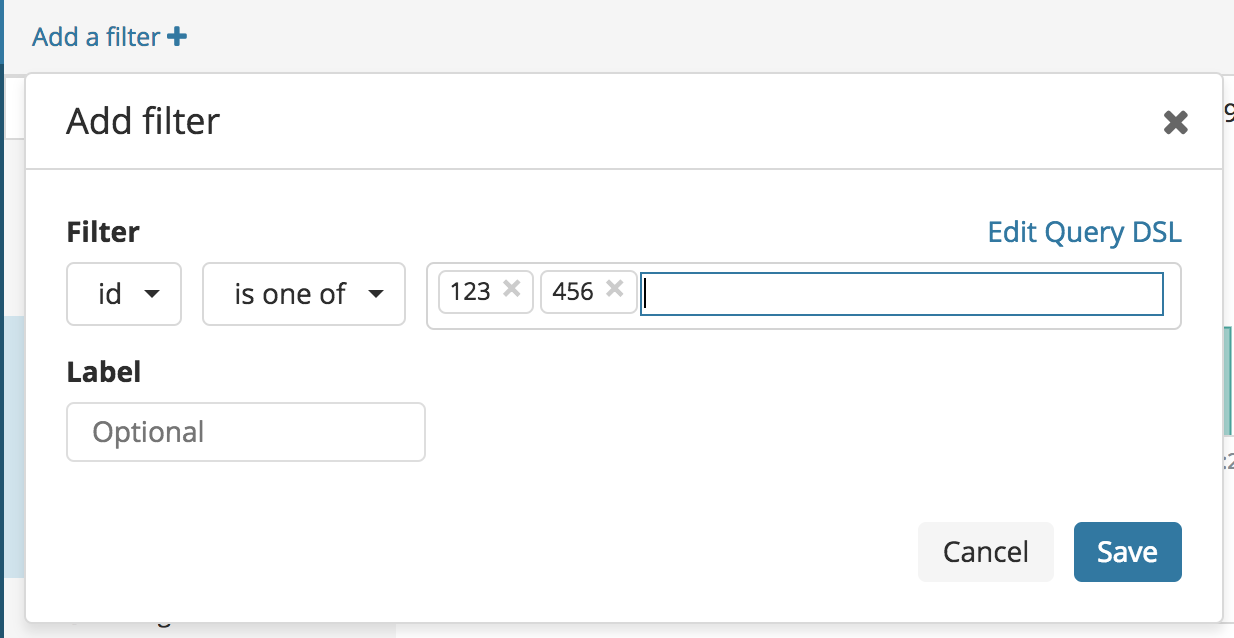Click the Filter section heading
Viewport: 1234px width, 638px height.
[x=103, y=232]
